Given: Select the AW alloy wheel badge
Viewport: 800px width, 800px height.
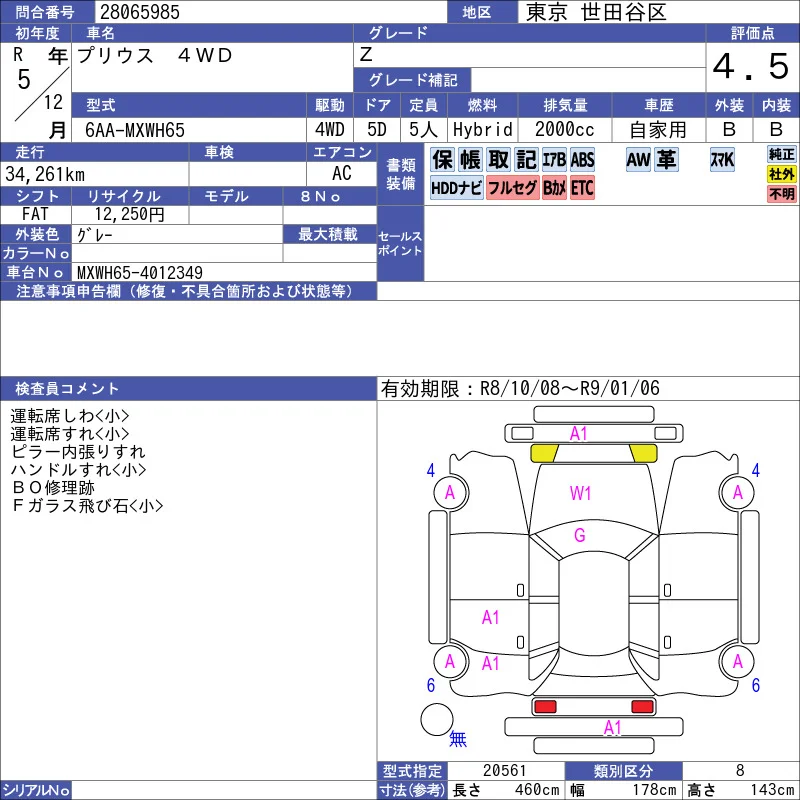Looking at the screenshot, I should [638, 160].
